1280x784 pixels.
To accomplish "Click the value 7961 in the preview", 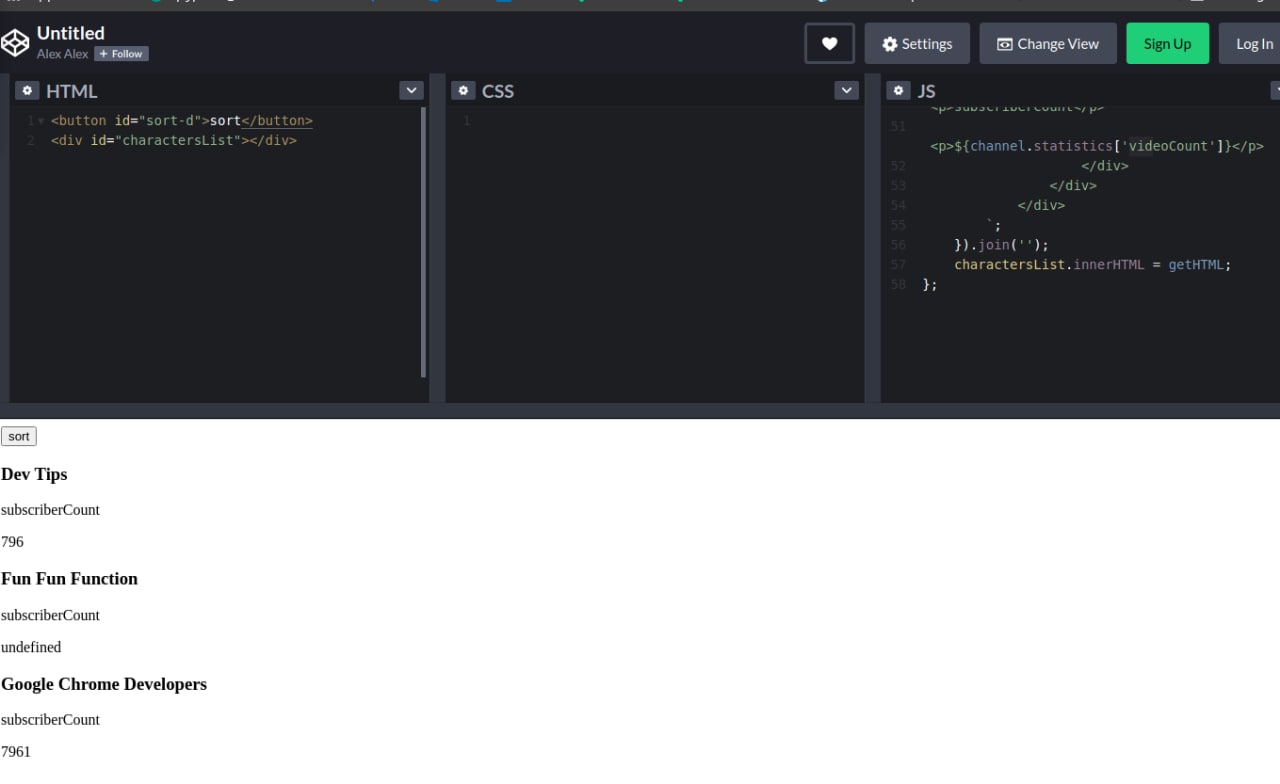I will pyautogui.click(x=16, y=752).
